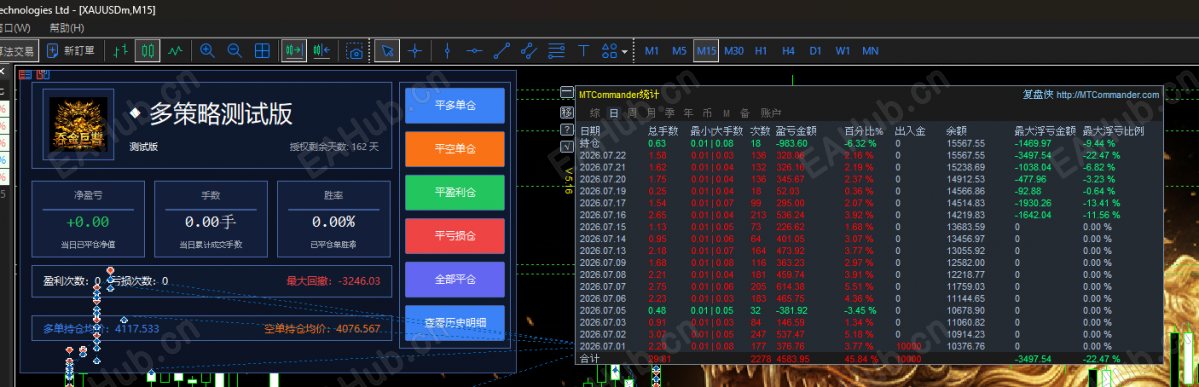
Task: Select the 币 symbol tab in MTCommander
Action: [707, 113]
